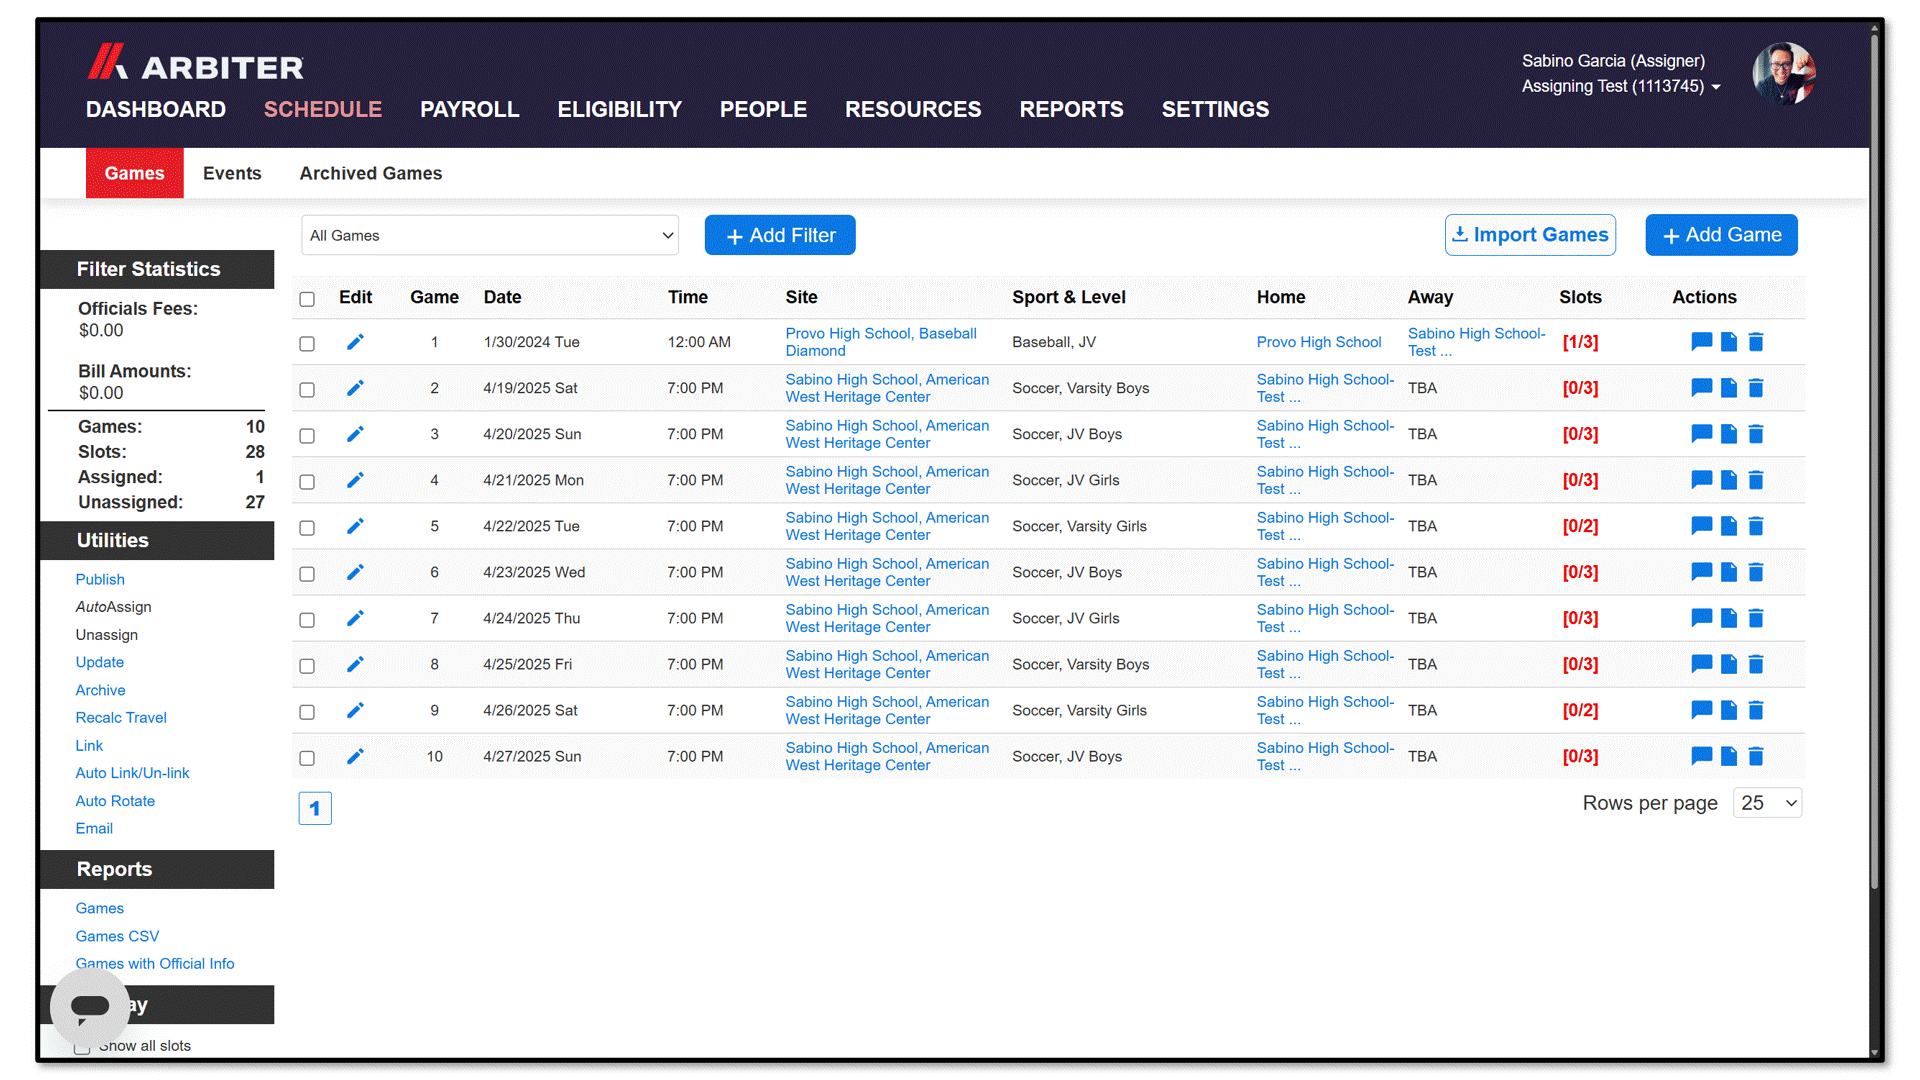The width and height of the screenshot is (1920, 1080).
Task: Select all games header checkbox
Action: tap(307, 299)
